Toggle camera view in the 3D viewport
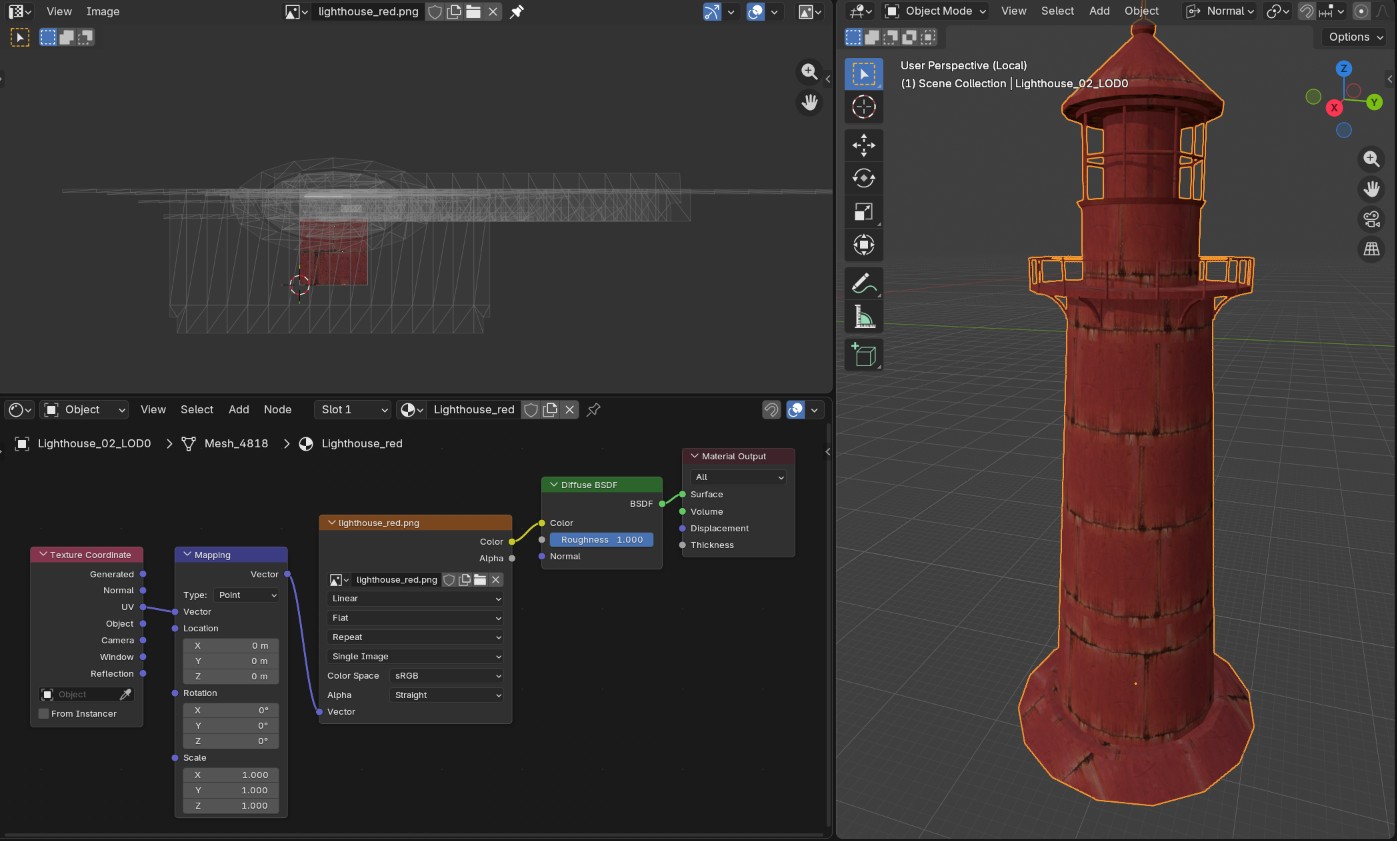 click(1371, 219)
